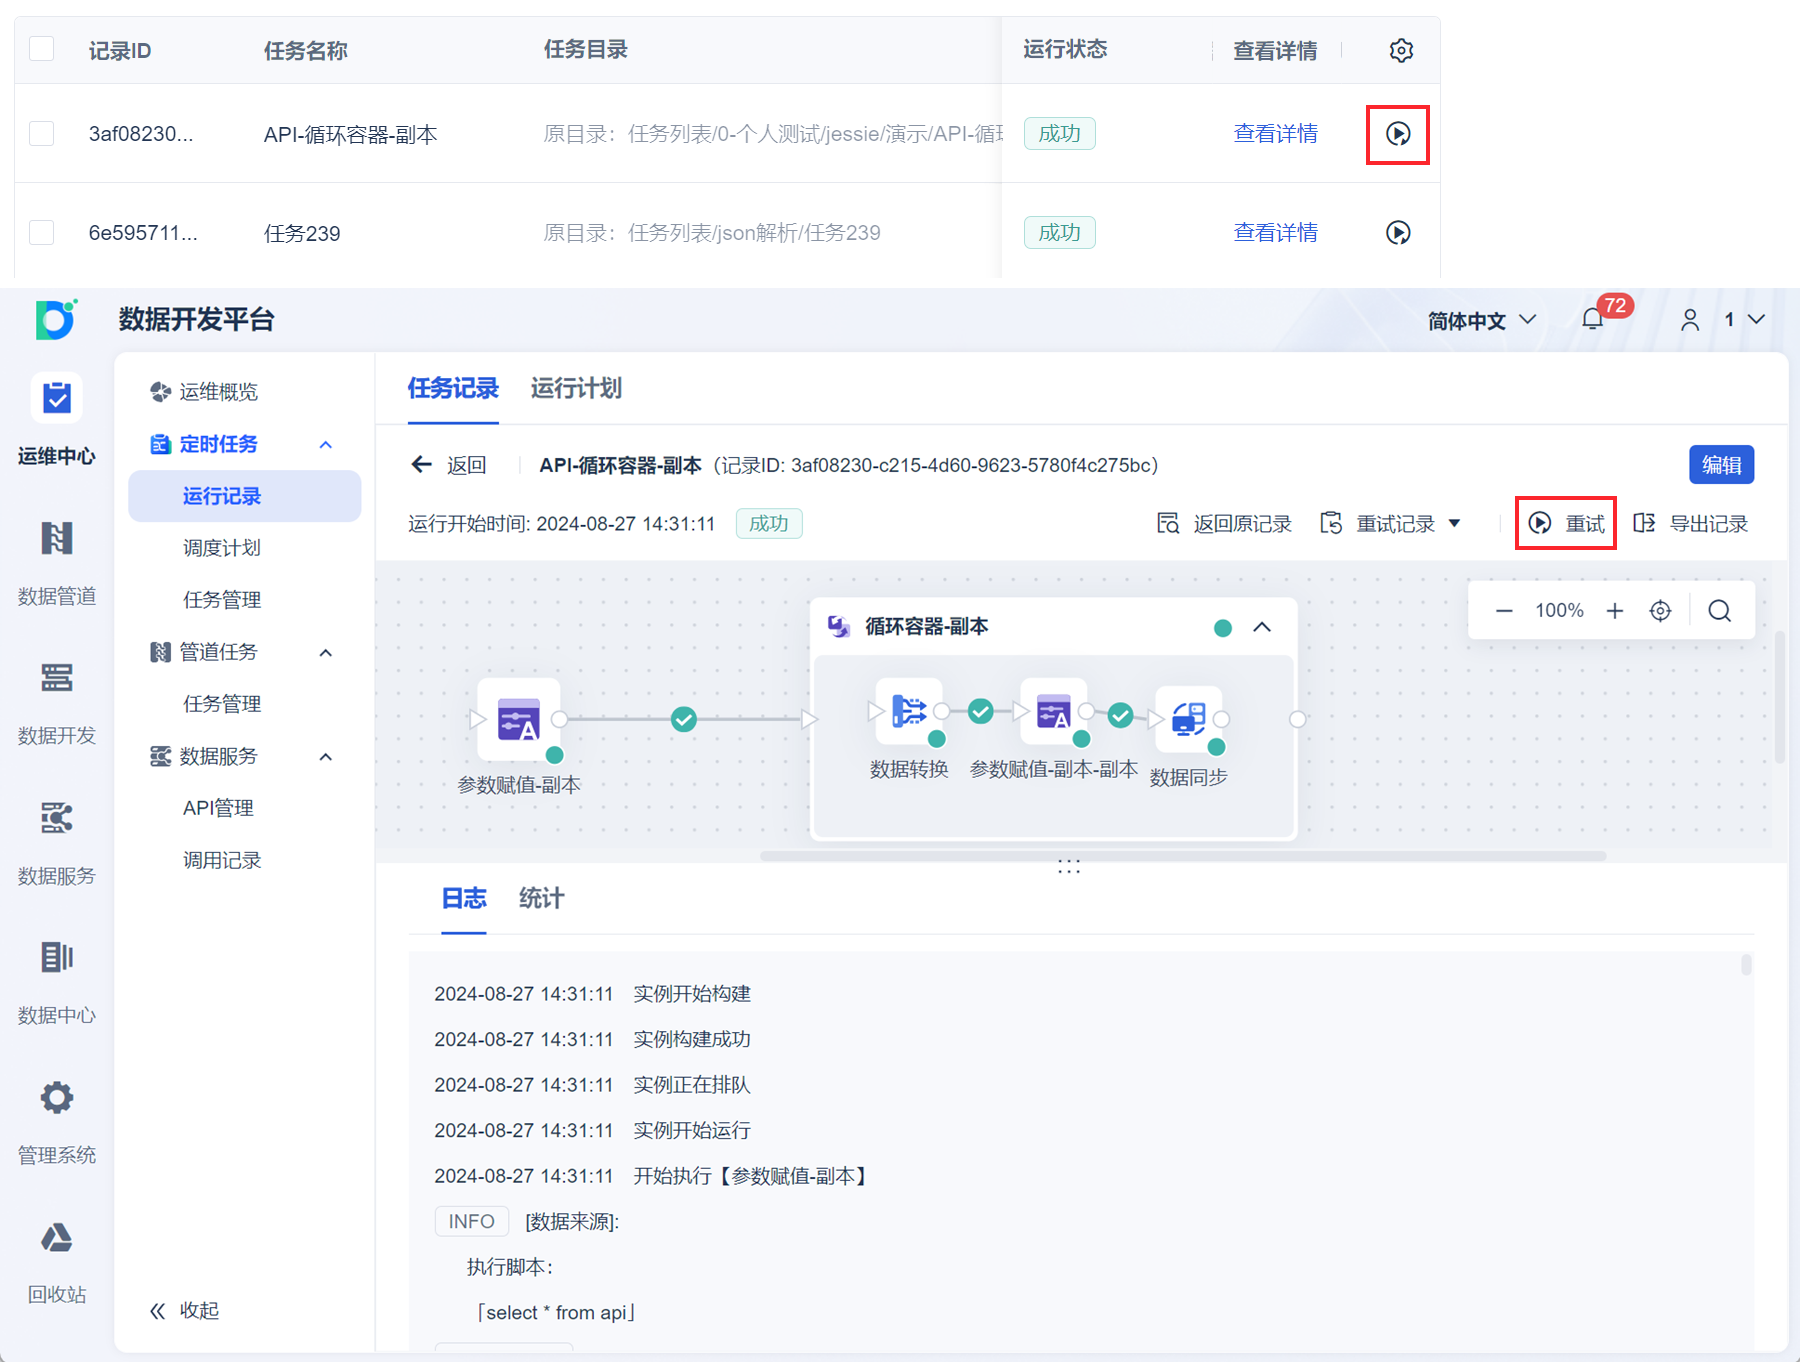Open 查看详情 link for API-循环容器-副本
The height and width of the screenshot is (1362, 1800).
1275,134
